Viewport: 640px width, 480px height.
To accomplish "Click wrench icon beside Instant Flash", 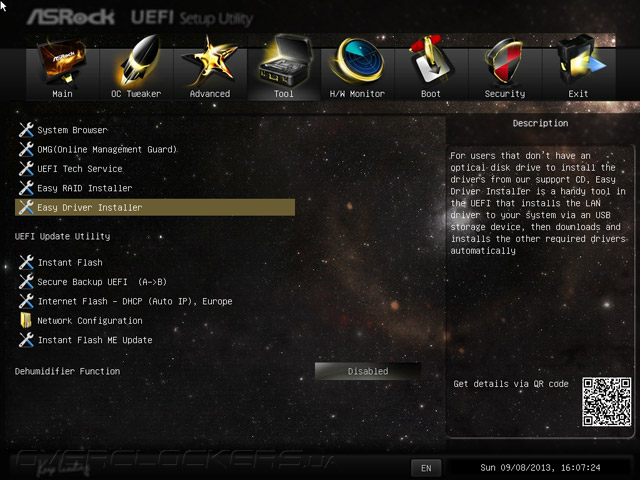I will click(26, 262).
